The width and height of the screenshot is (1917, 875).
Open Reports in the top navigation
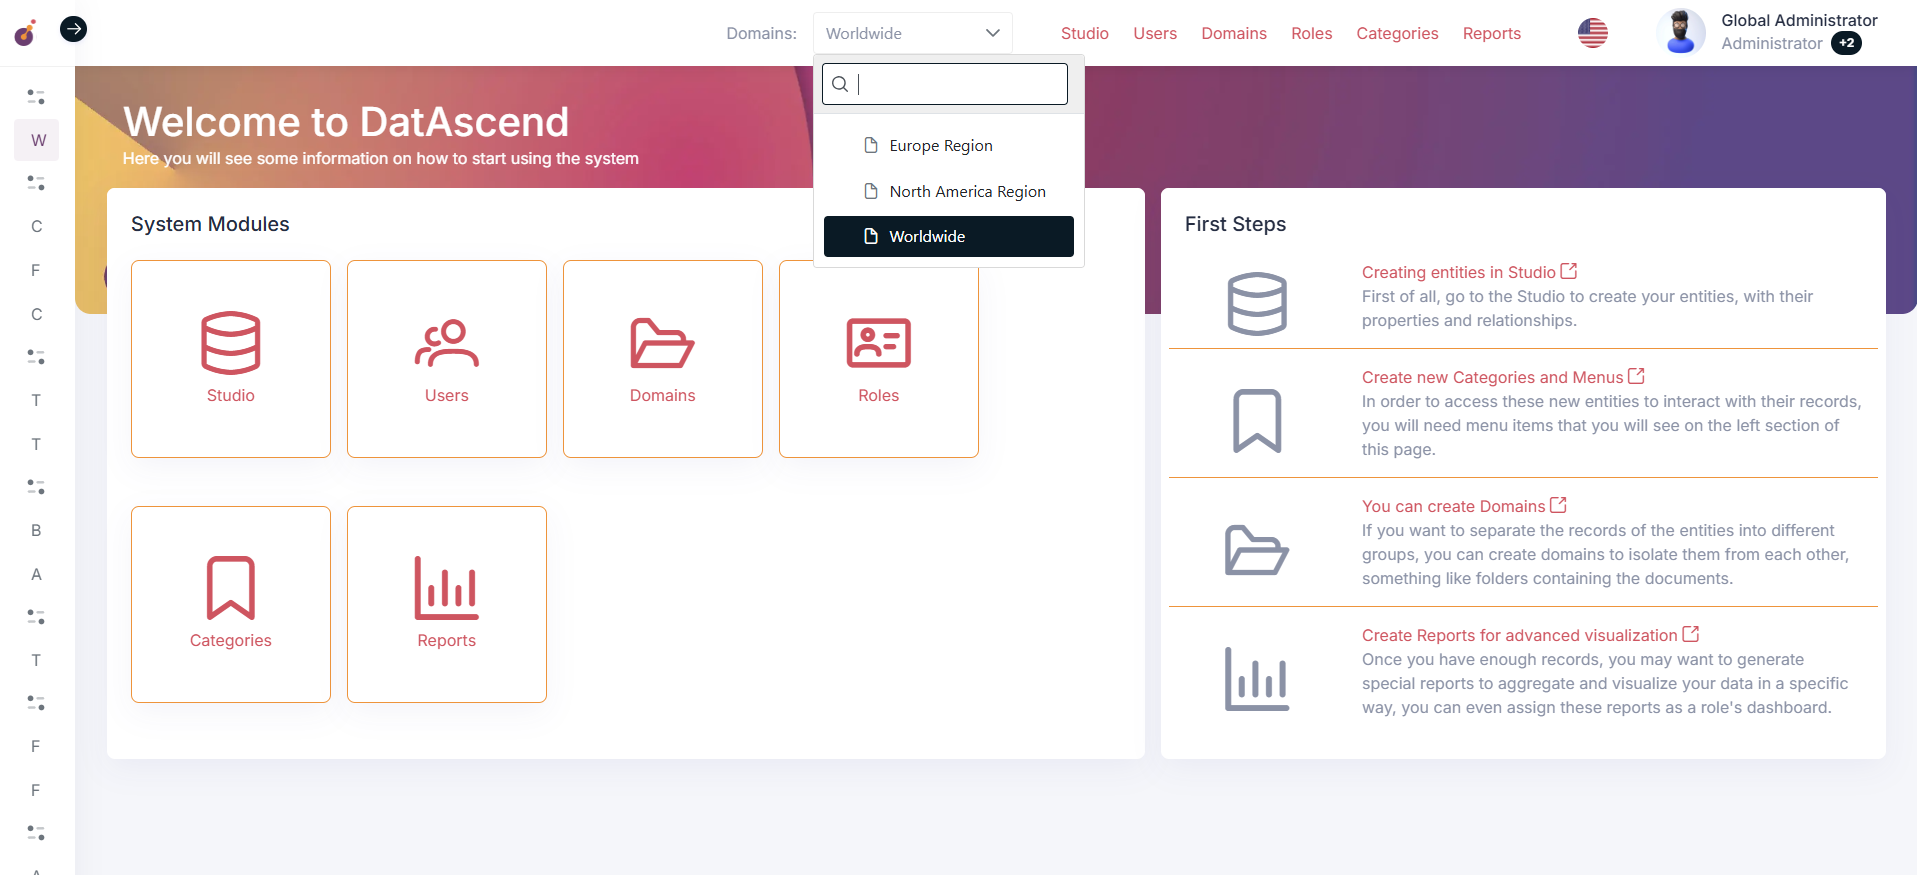tap(1491, 33)
